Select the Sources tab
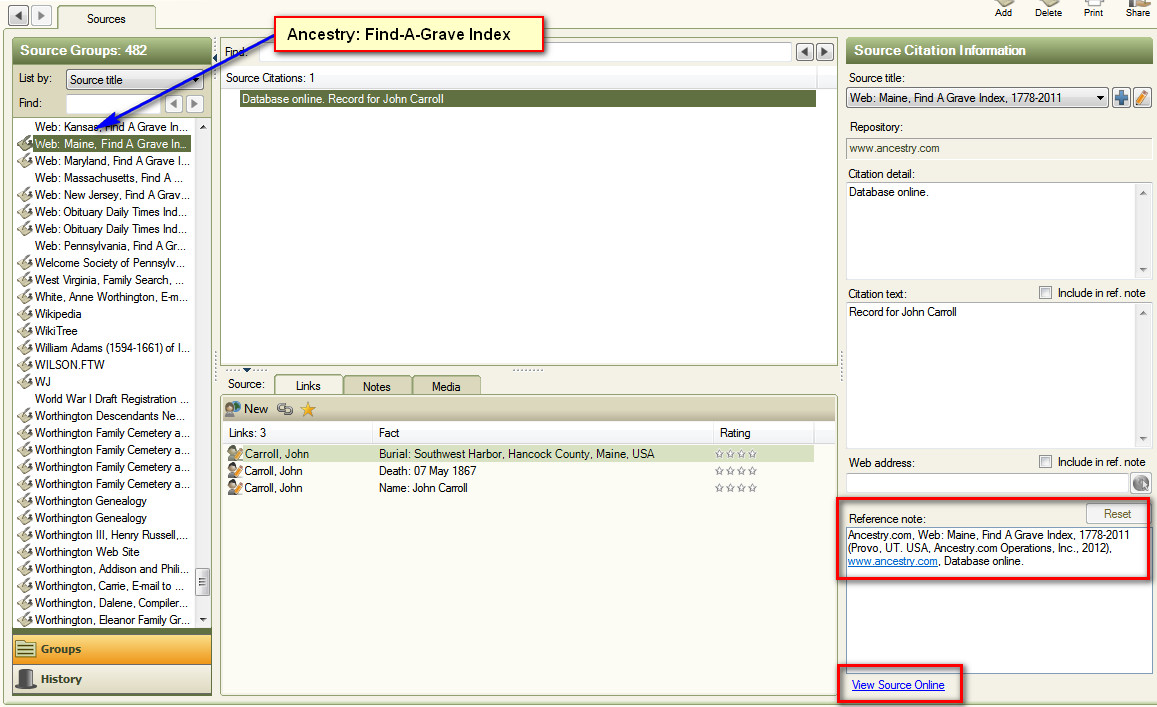This screenshot has height=707, width=1157. (106, 18)
